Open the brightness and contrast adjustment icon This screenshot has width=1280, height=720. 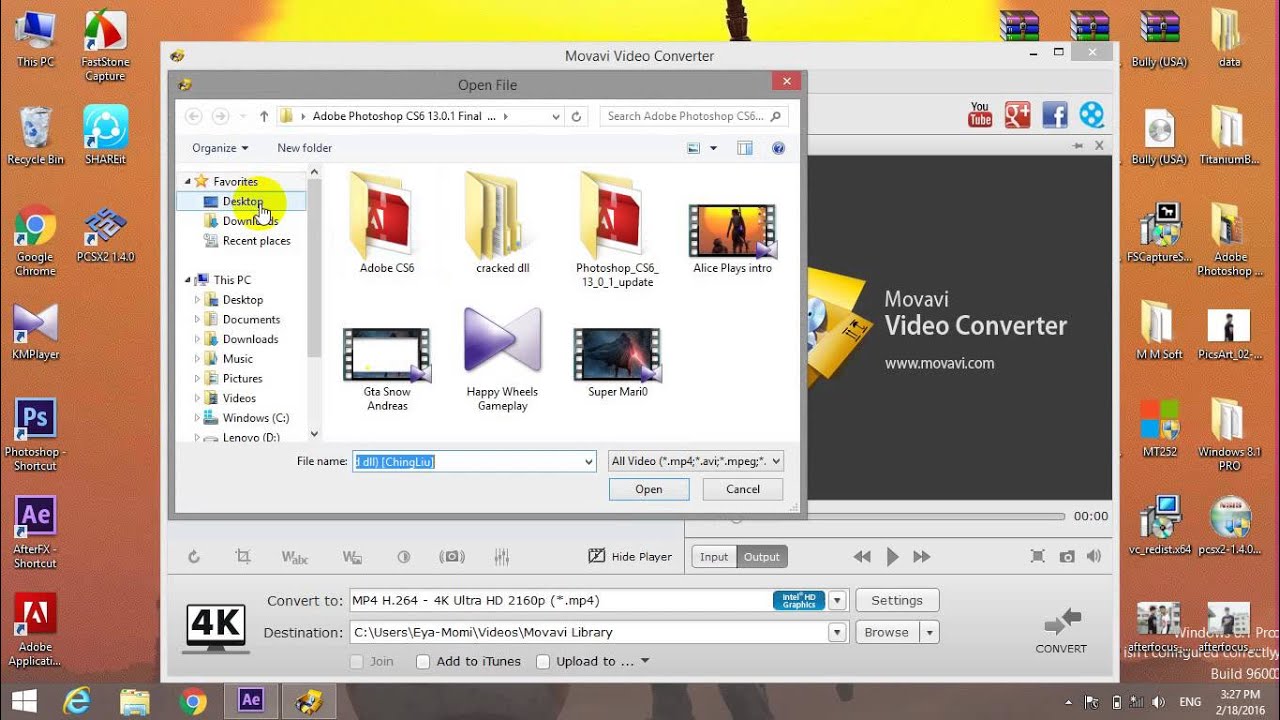404,557
